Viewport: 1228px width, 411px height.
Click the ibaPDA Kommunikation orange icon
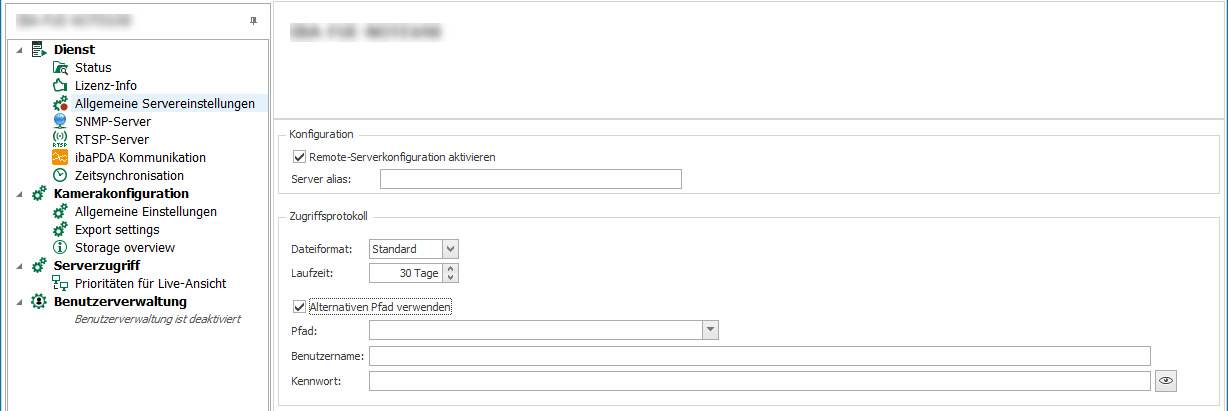click(60, 157)
